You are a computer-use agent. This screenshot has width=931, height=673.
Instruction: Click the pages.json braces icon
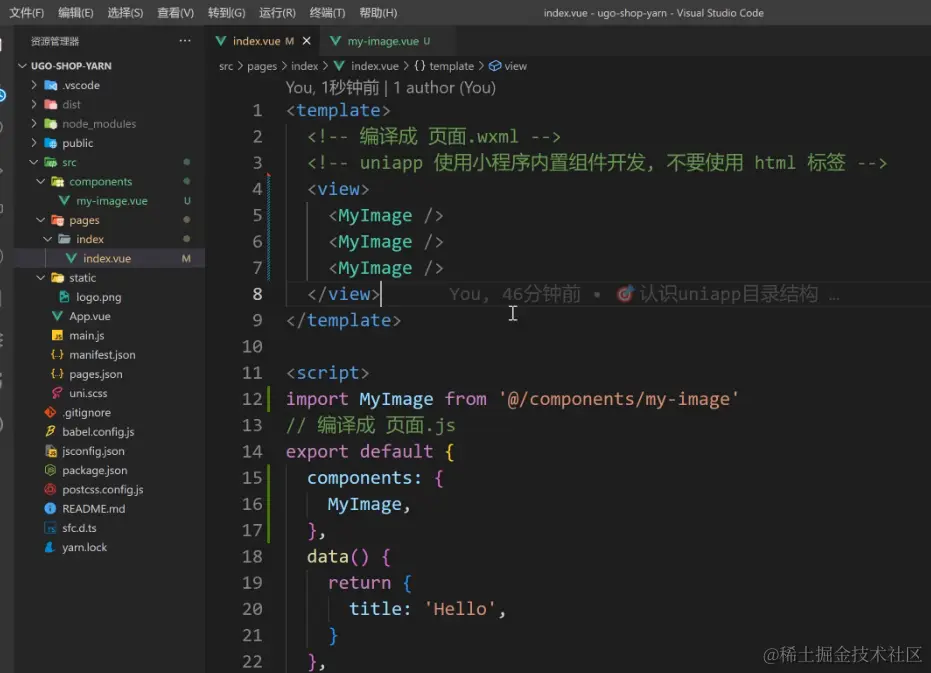[57, 374]
